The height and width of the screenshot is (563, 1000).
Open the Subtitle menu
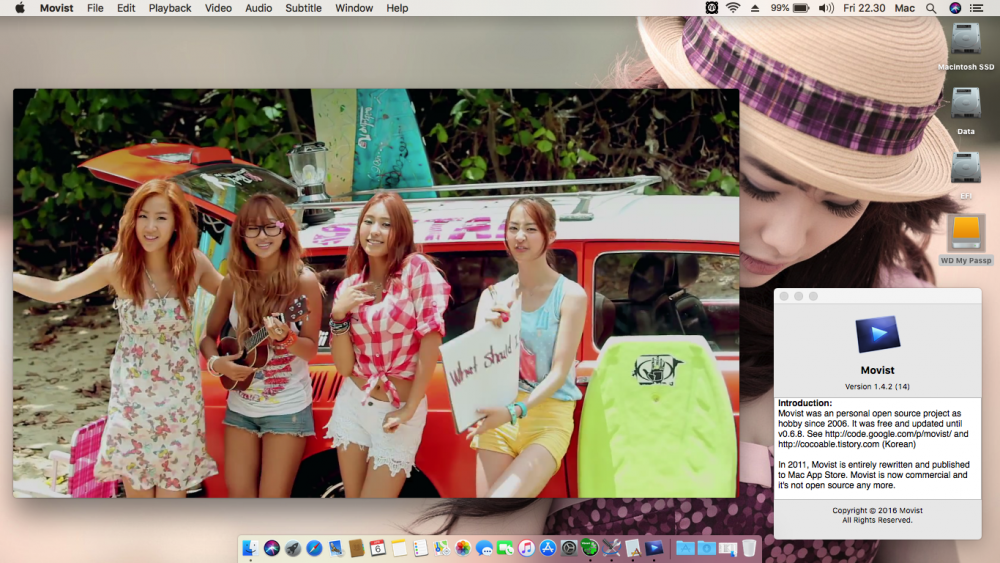(303, 8)
